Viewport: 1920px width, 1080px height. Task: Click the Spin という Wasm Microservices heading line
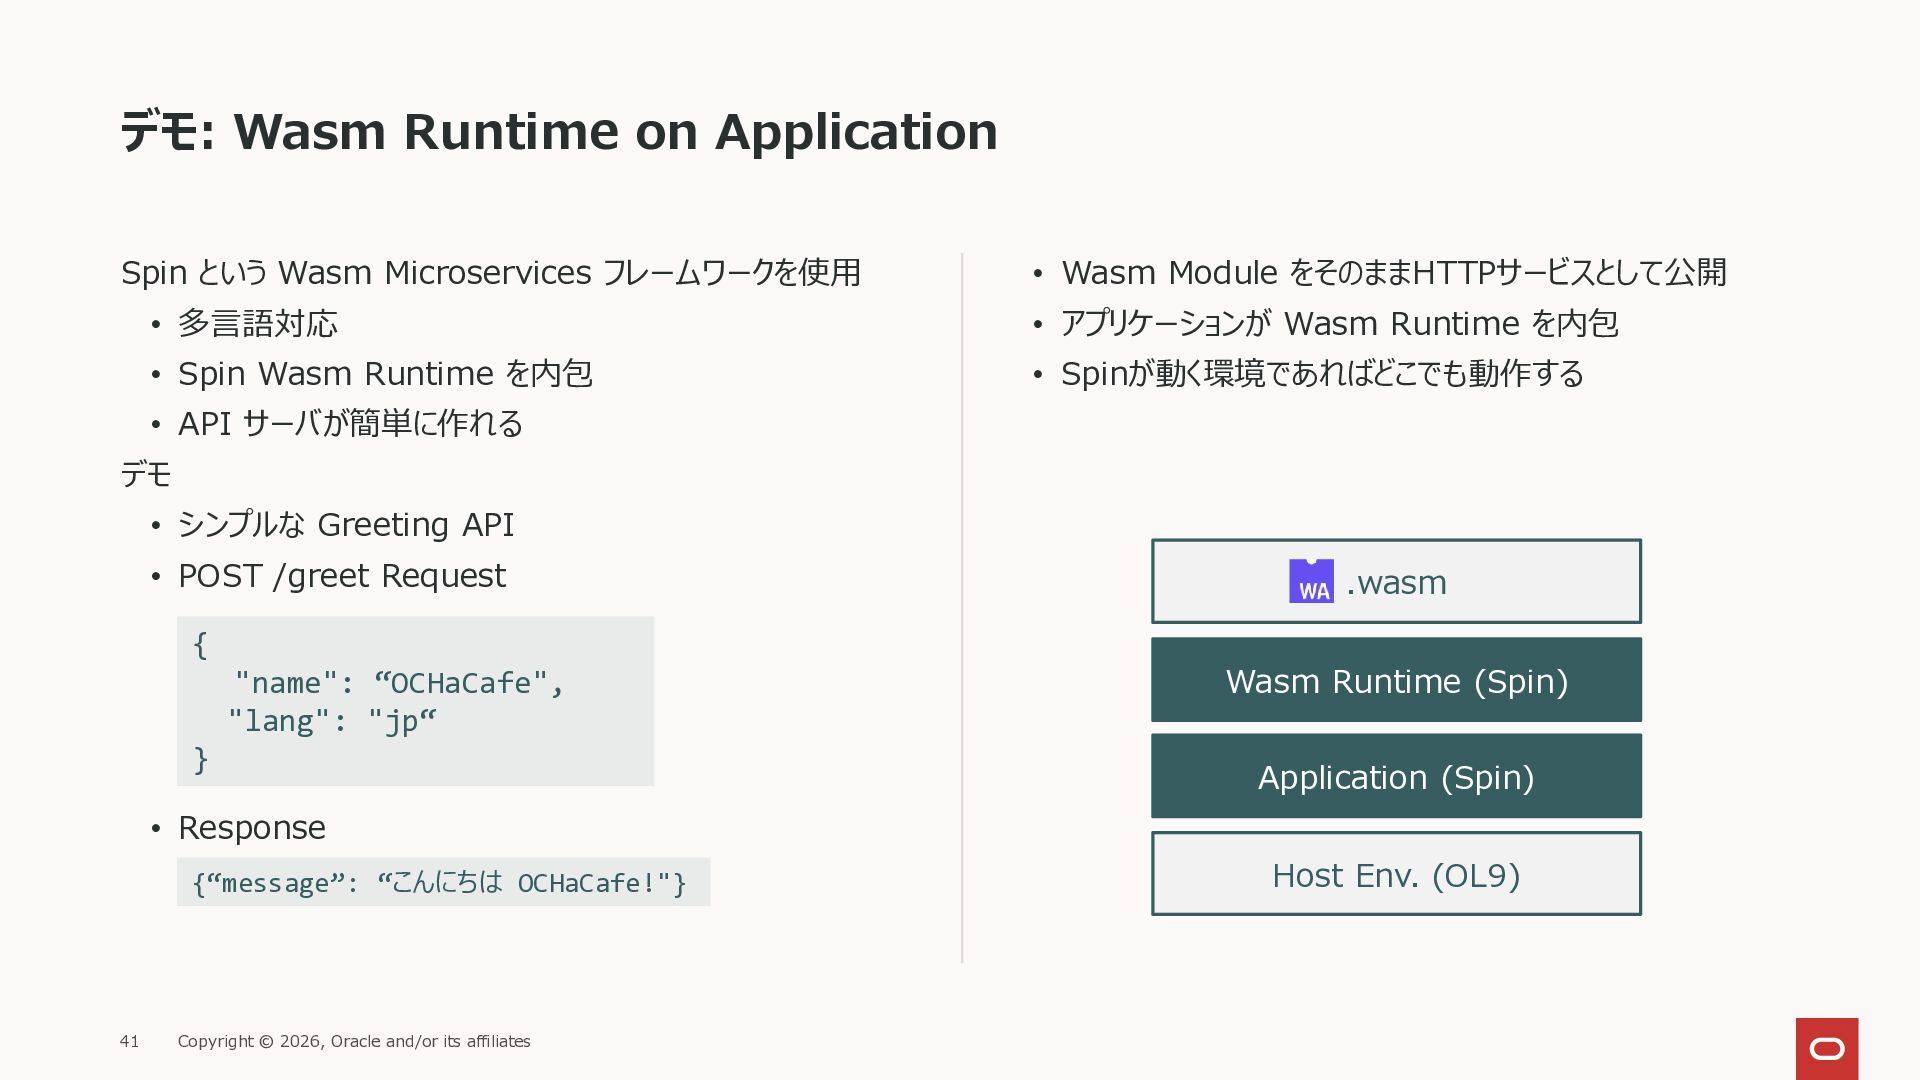click(x=490, y=272)
